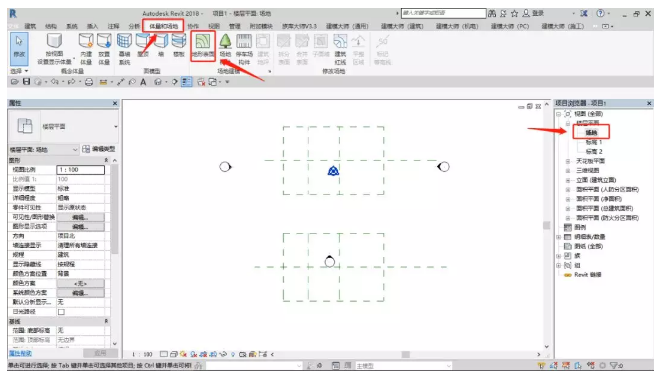Expand the Ceiling Plans (天花板平面) node

click(568, 161)
